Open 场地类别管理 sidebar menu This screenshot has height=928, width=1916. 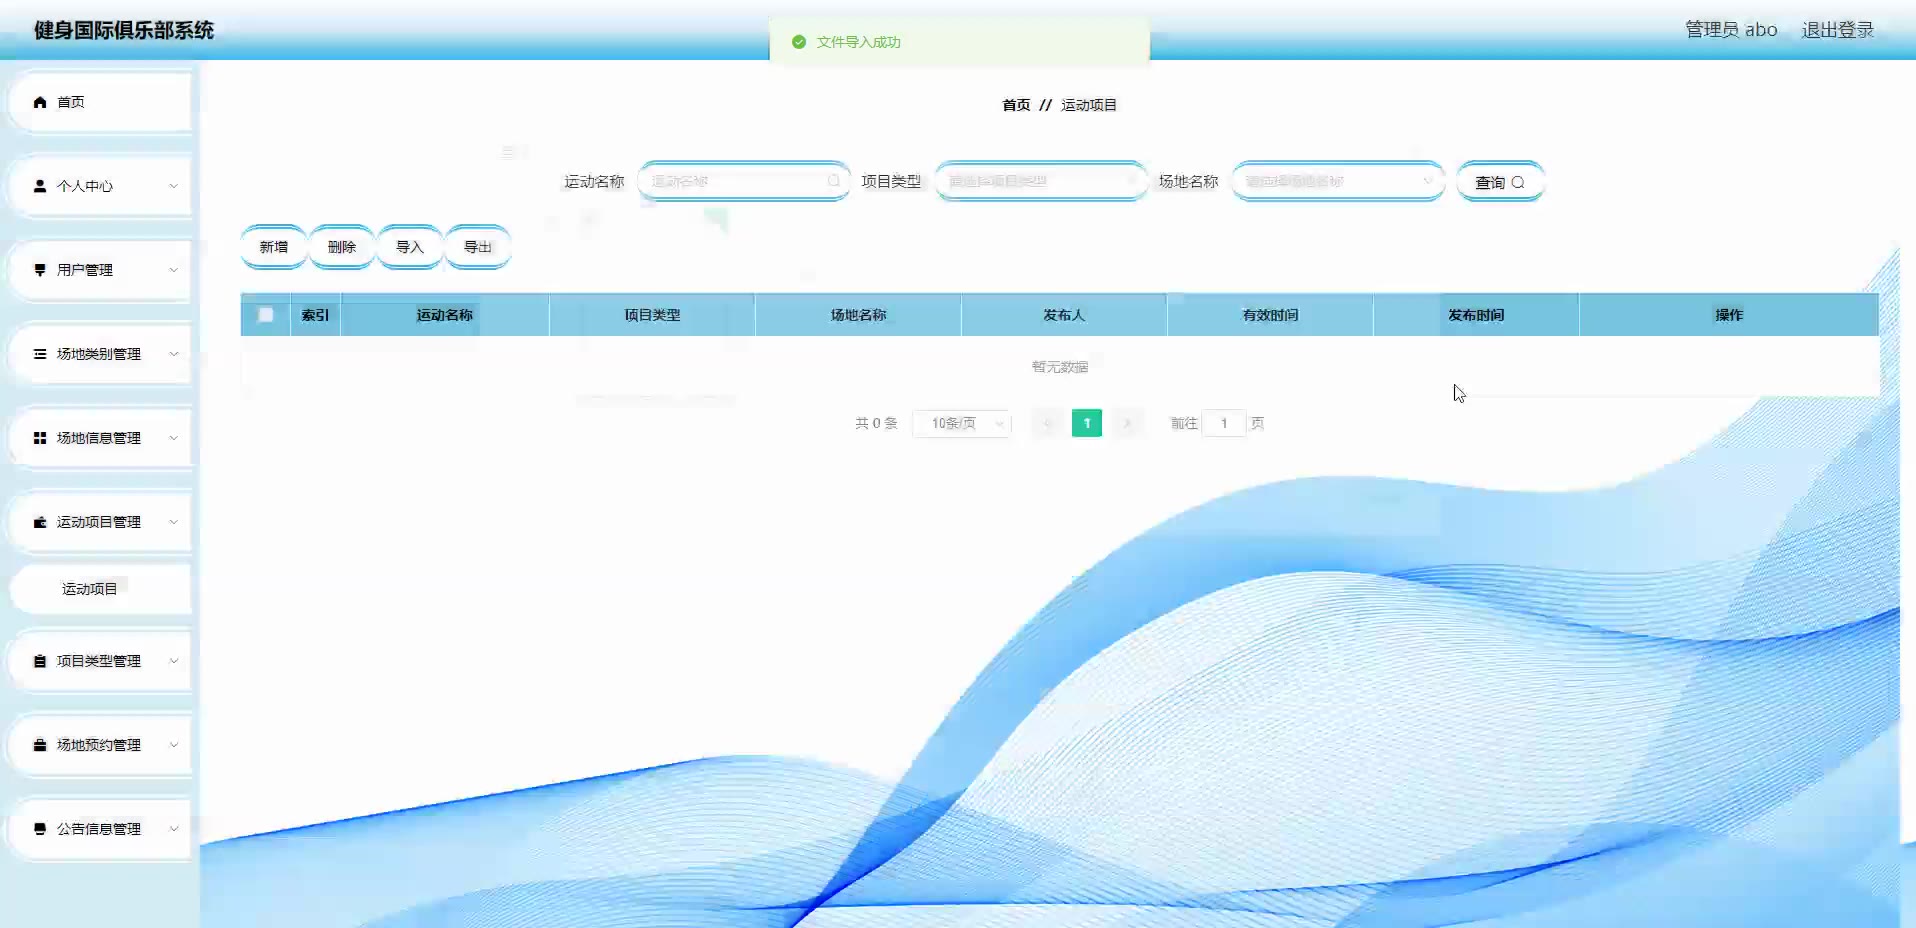100,354
